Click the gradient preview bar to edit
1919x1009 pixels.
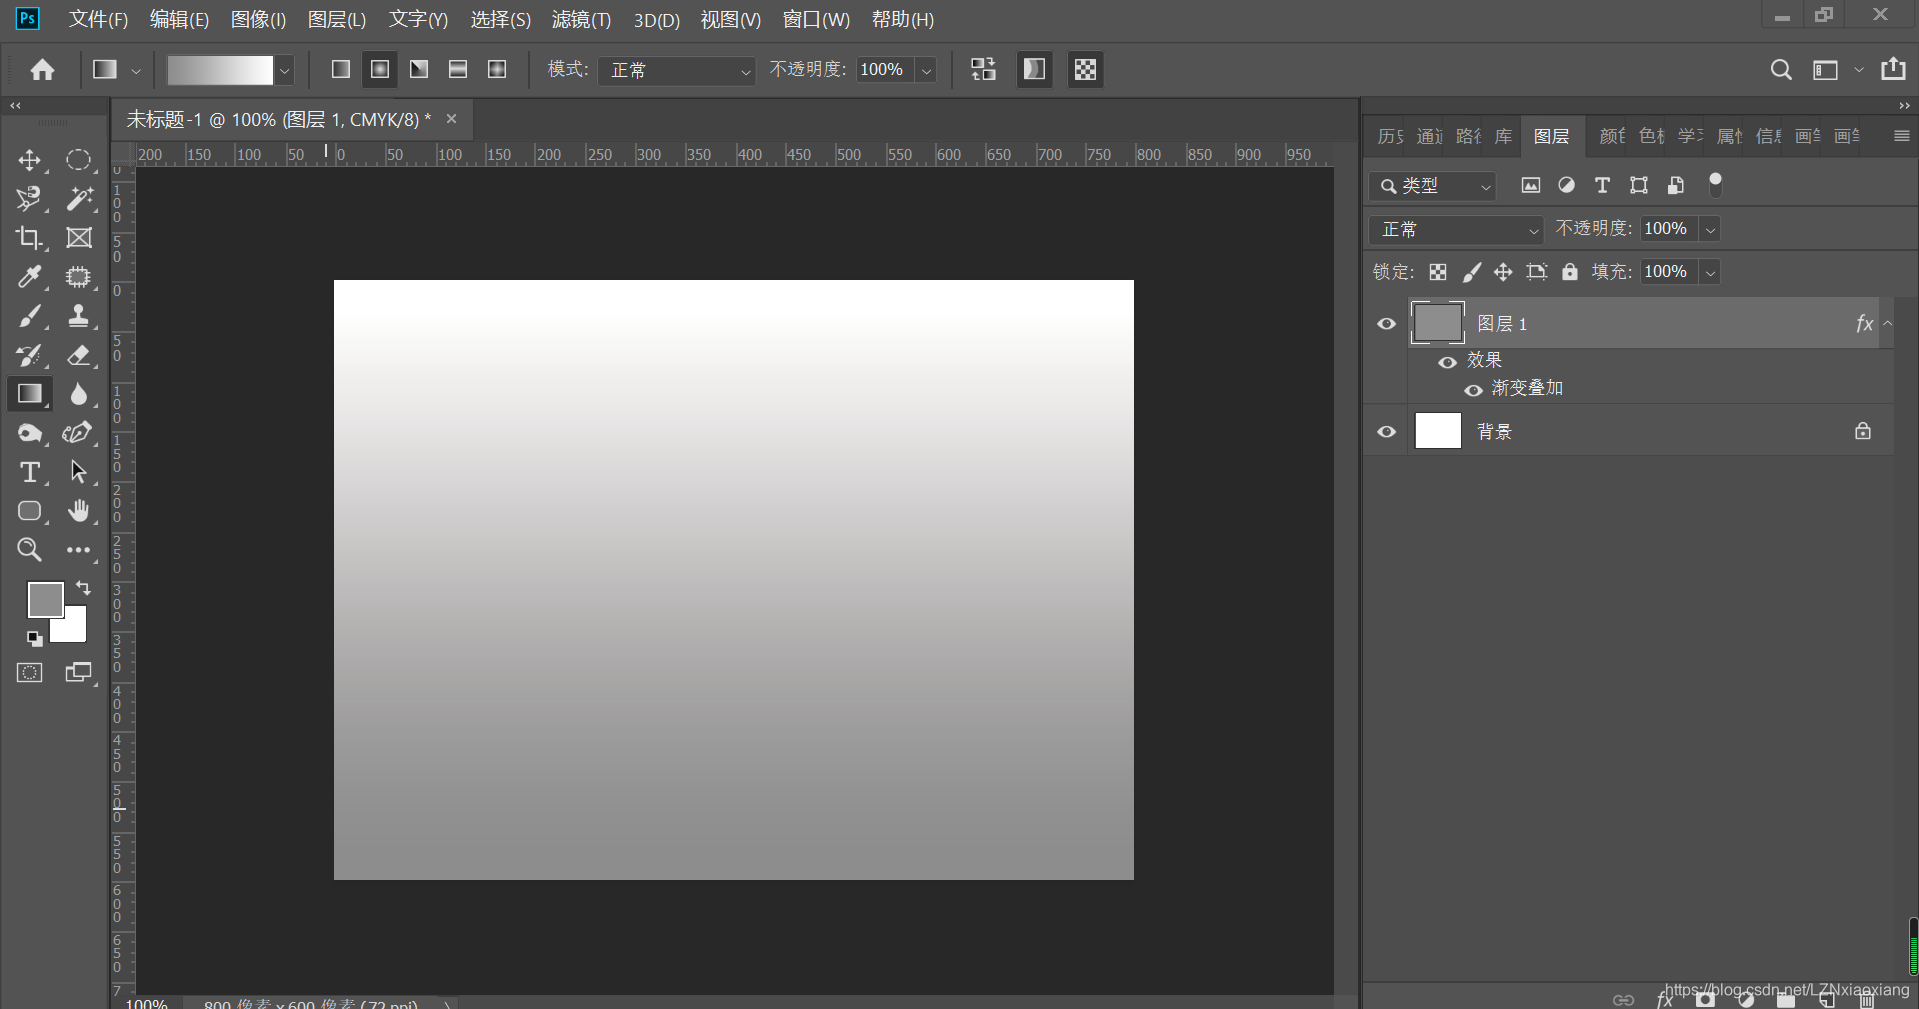[220, 70]
